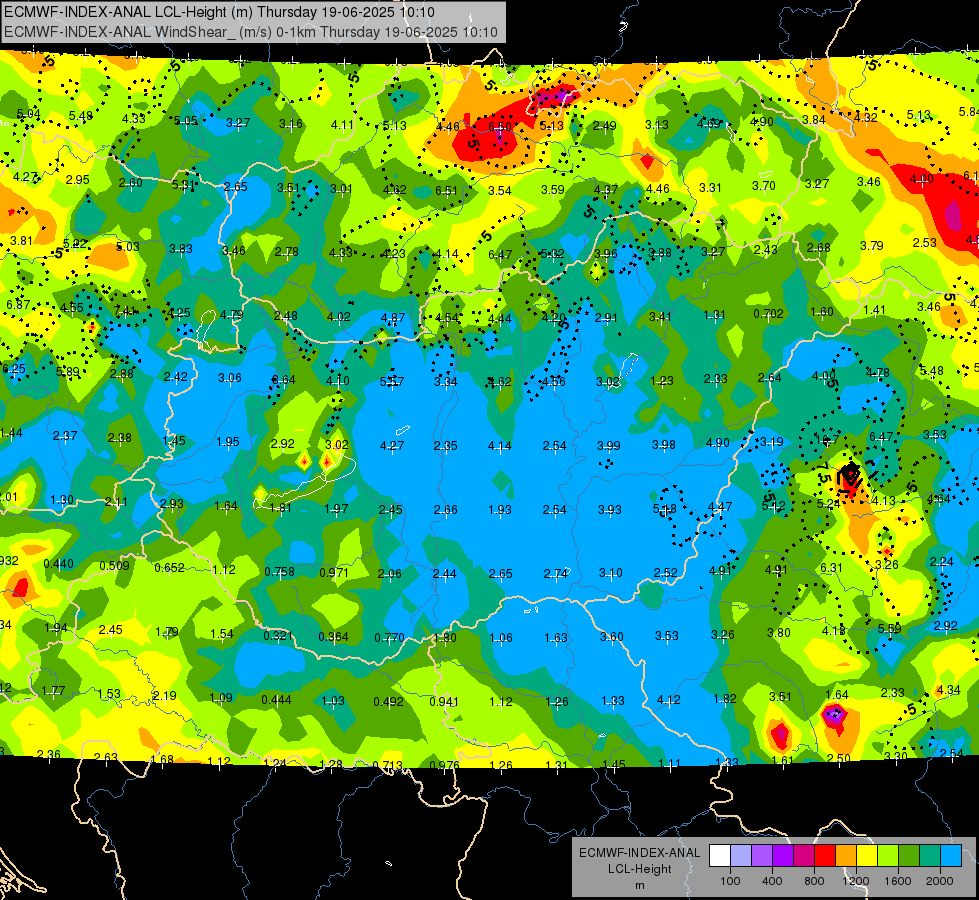Click the 1200 label on the legend

[x=855, y=881]
